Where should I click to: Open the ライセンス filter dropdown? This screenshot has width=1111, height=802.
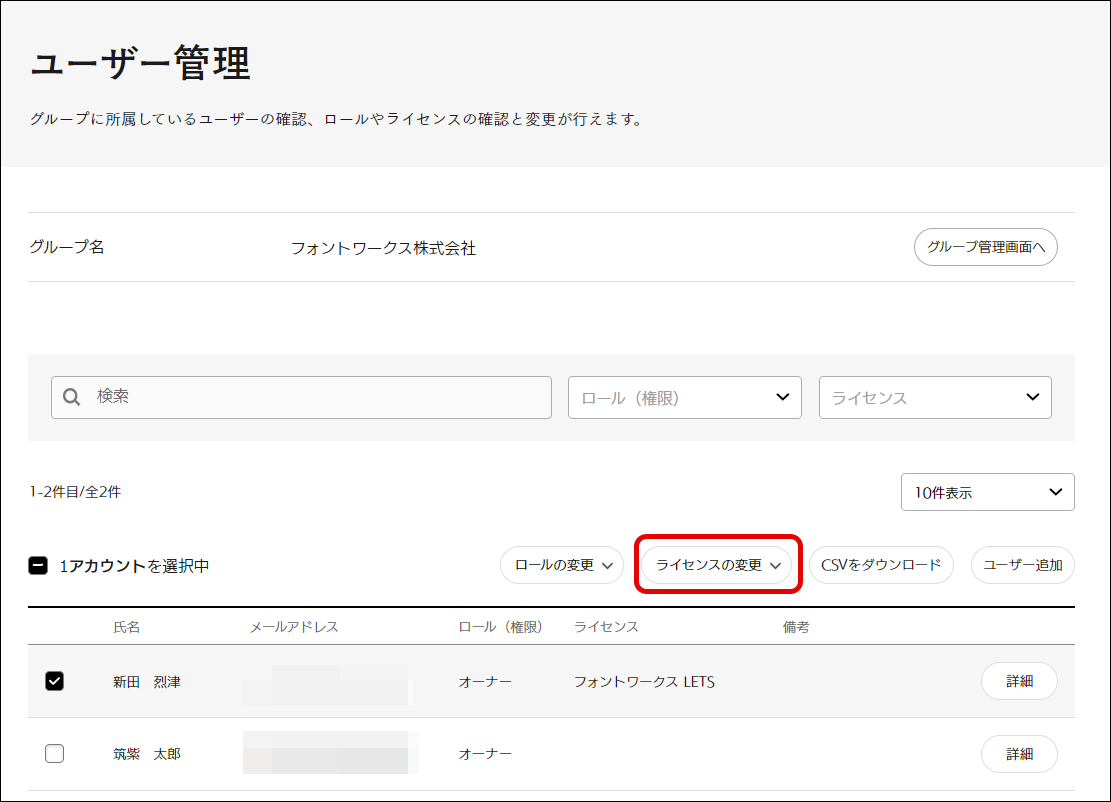[934, 397]
